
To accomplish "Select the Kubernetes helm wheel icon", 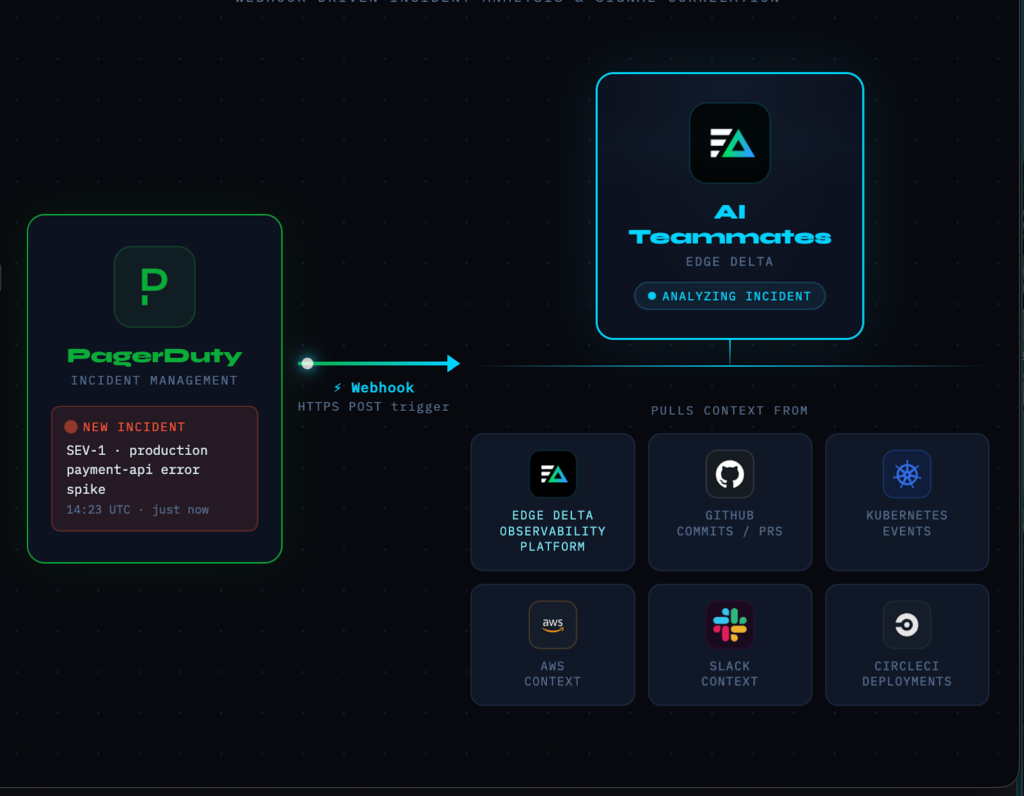I will [906, 474].
